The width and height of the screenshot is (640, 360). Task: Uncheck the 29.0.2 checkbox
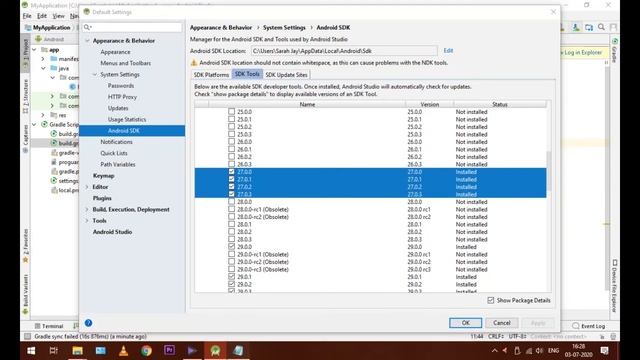pyautogui.click(x=231, y=284)
